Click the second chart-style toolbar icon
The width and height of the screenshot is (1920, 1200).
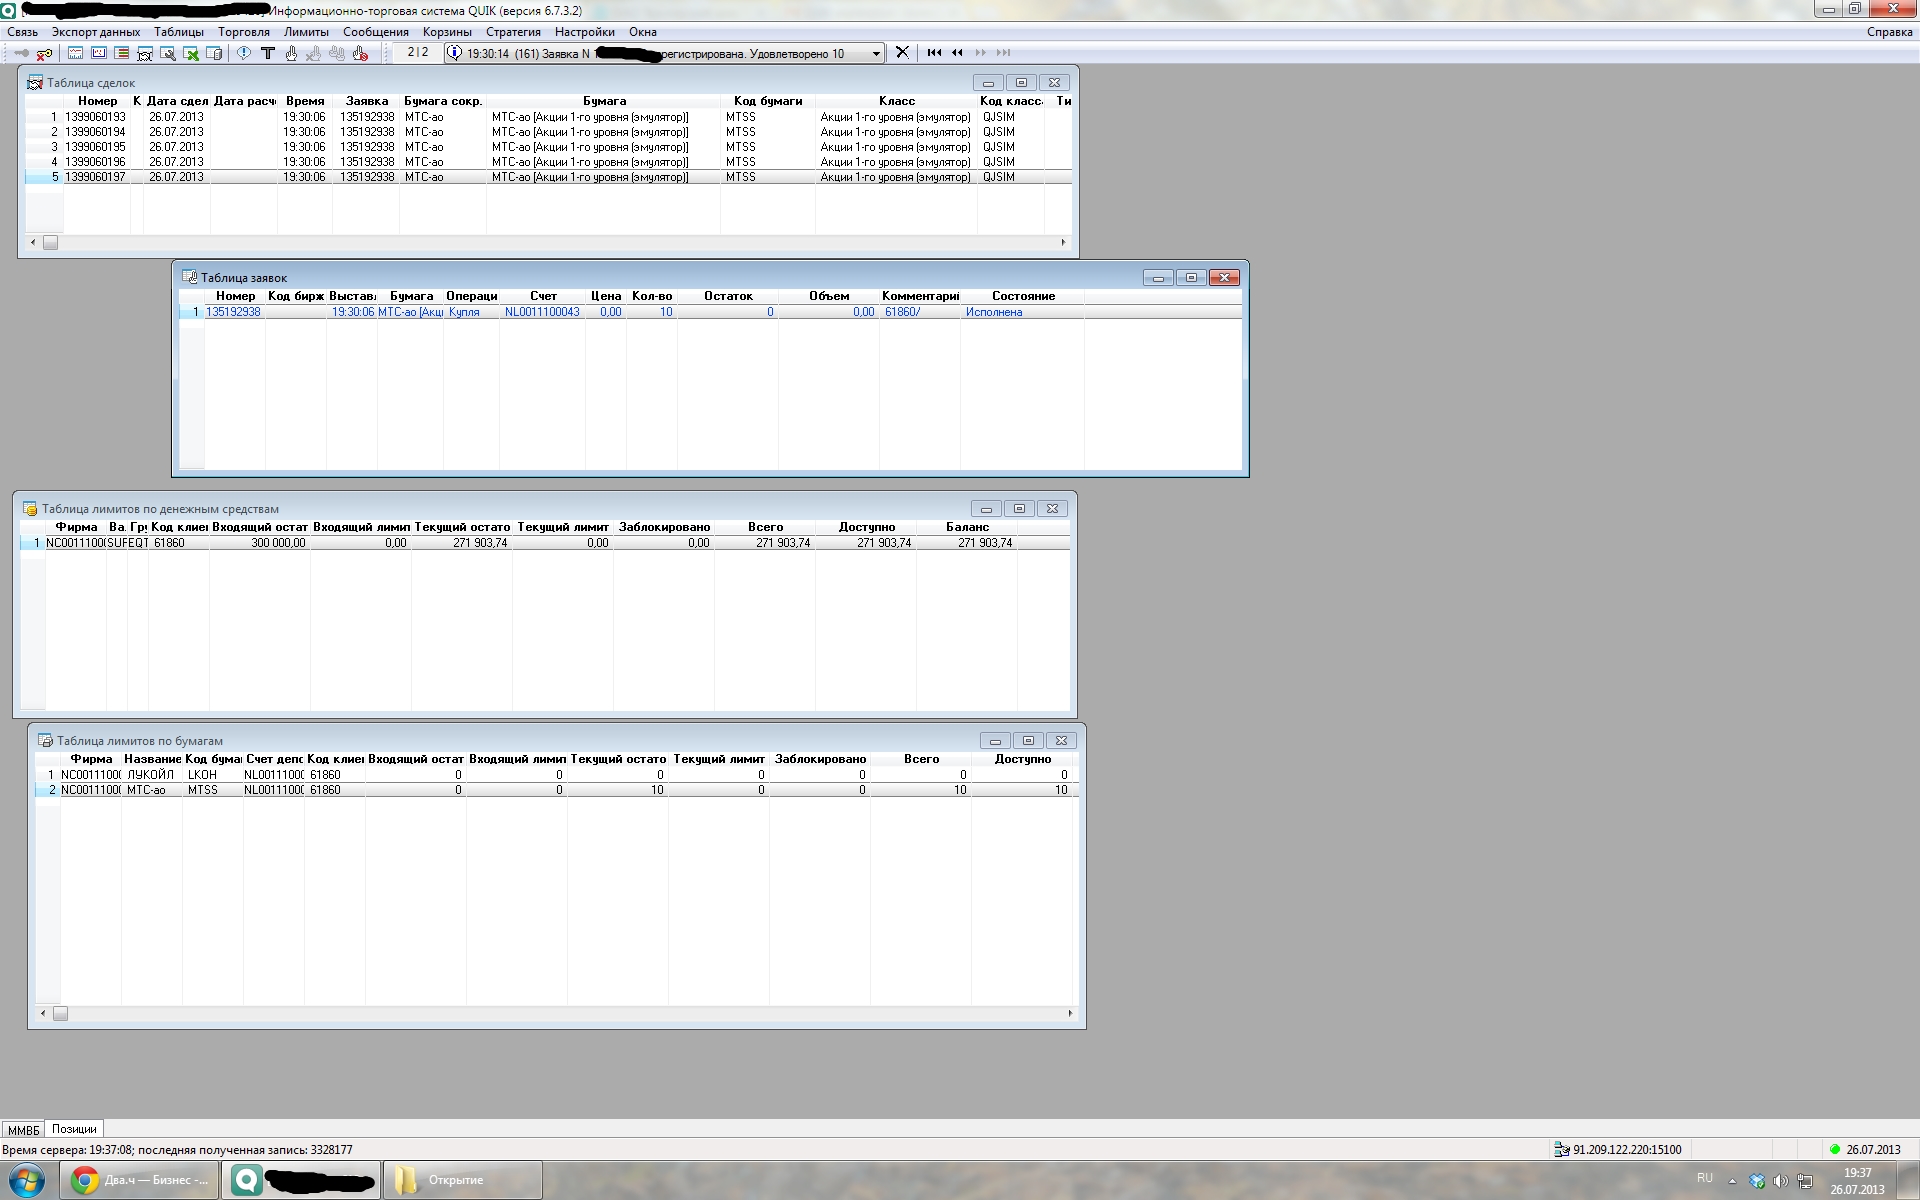tap(98, 53)
